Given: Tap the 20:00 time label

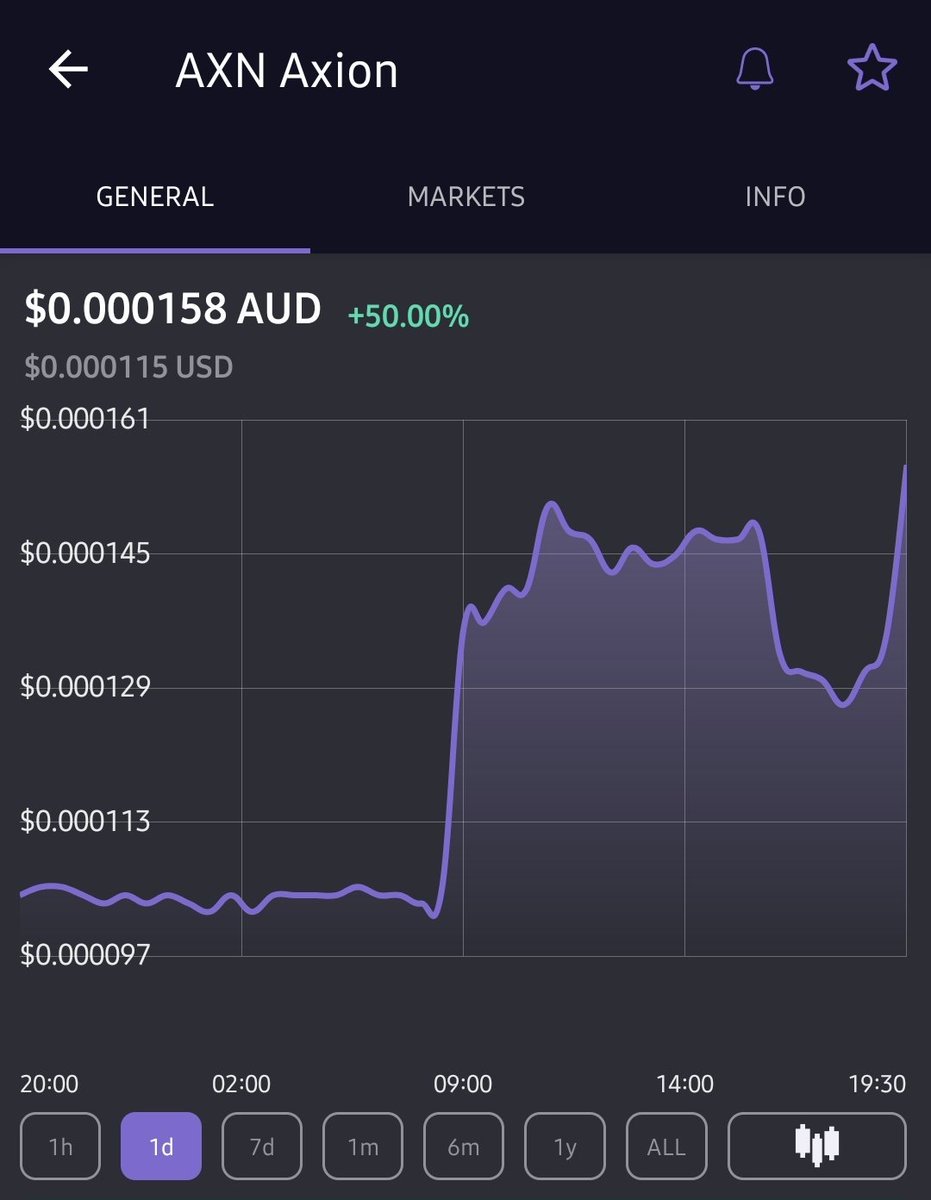Looking at the screenshot, I should pos(49,1083).
